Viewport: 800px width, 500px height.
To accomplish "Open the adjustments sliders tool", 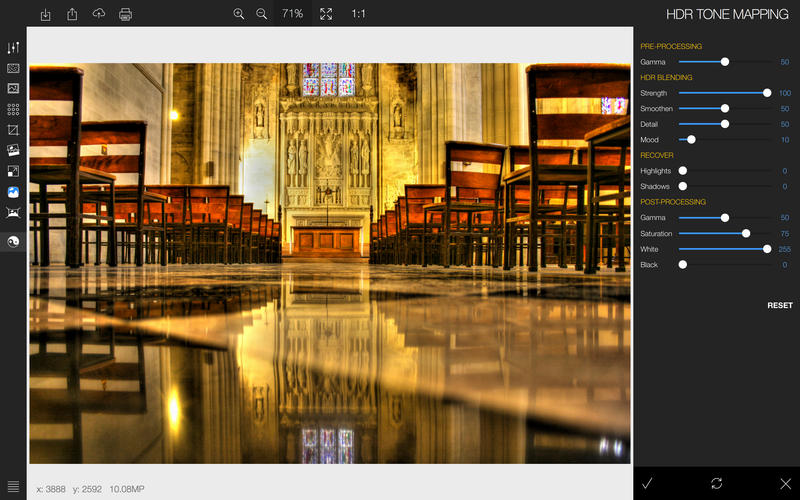I will [x=14, y=48].
